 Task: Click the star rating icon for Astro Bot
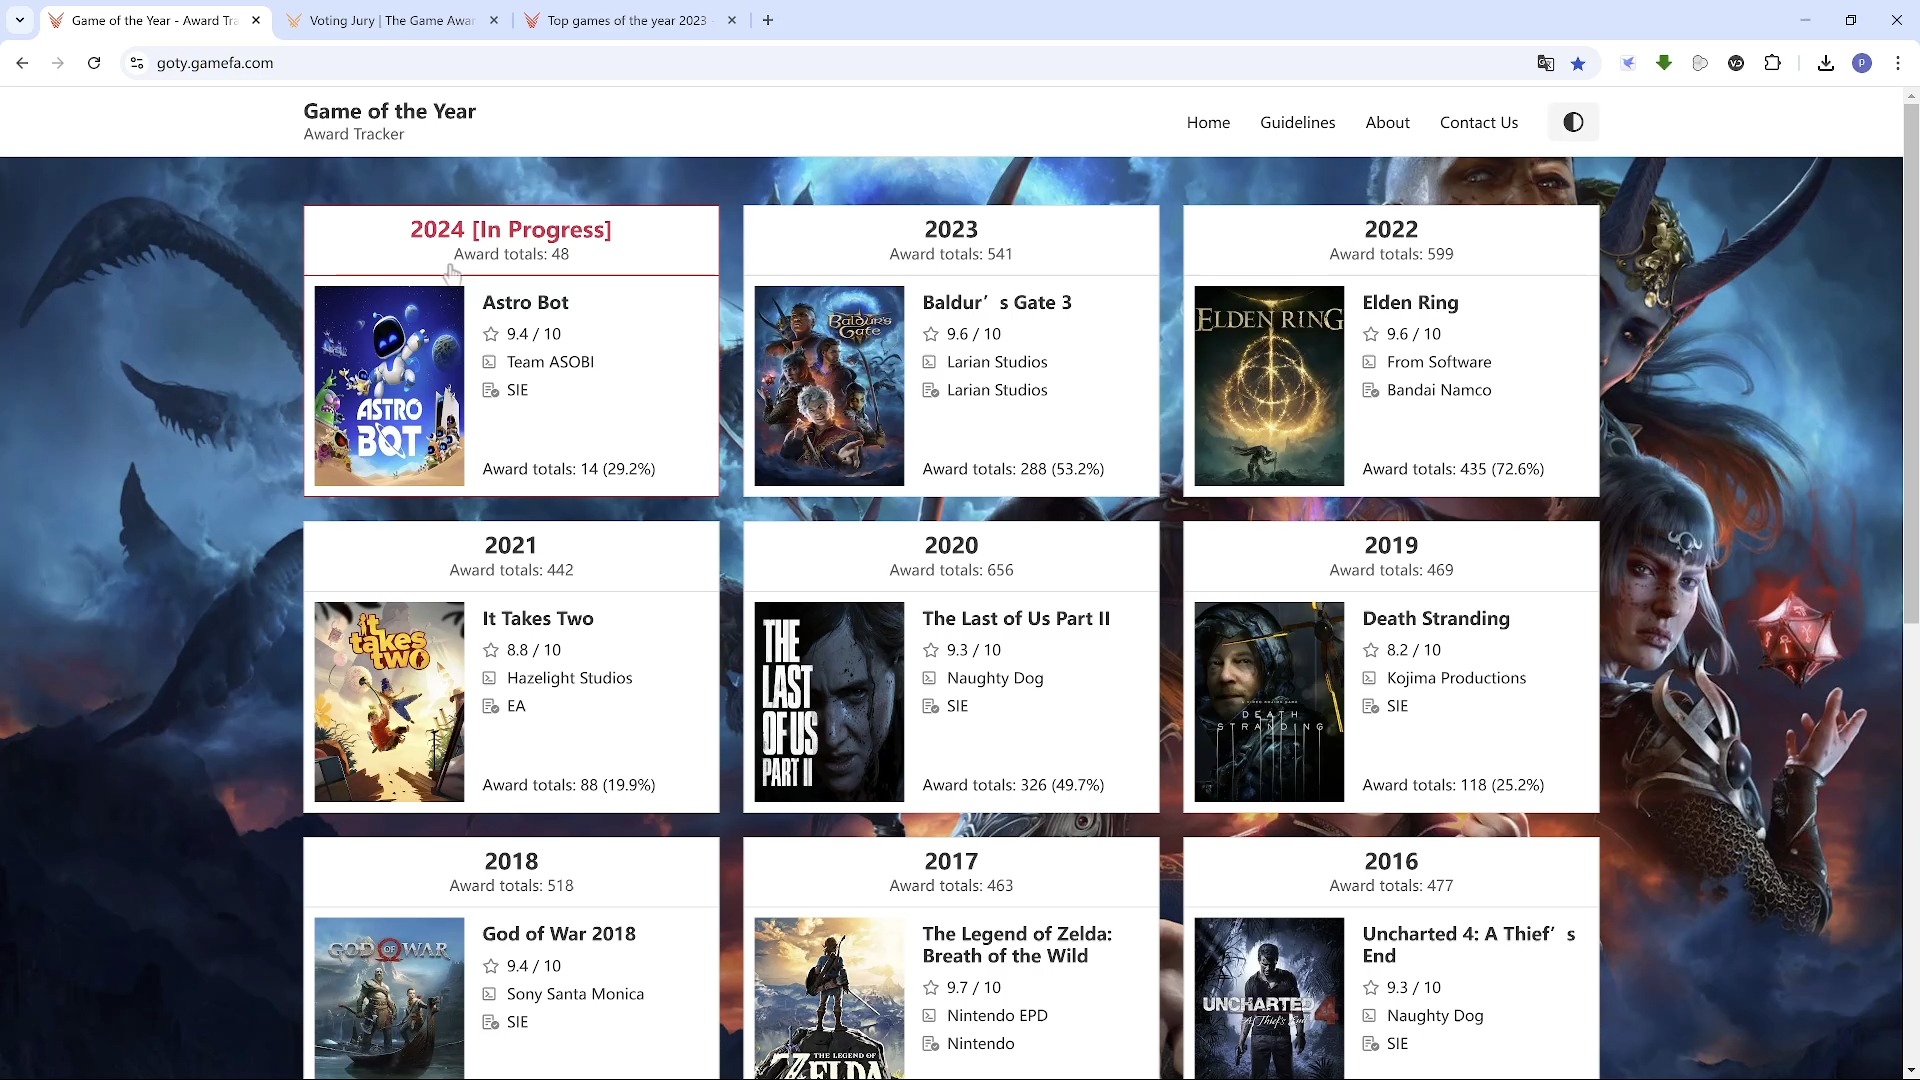490,334
